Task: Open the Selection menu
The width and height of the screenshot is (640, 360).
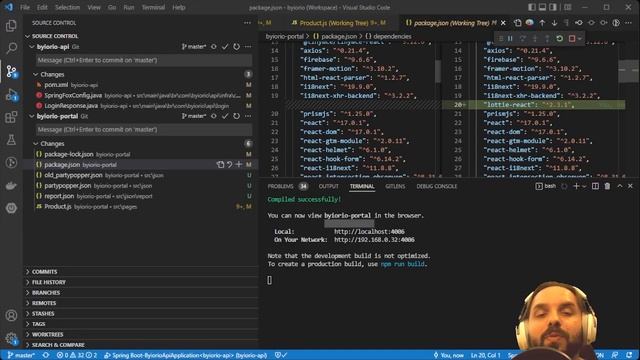Action: [x=67, y=7]
